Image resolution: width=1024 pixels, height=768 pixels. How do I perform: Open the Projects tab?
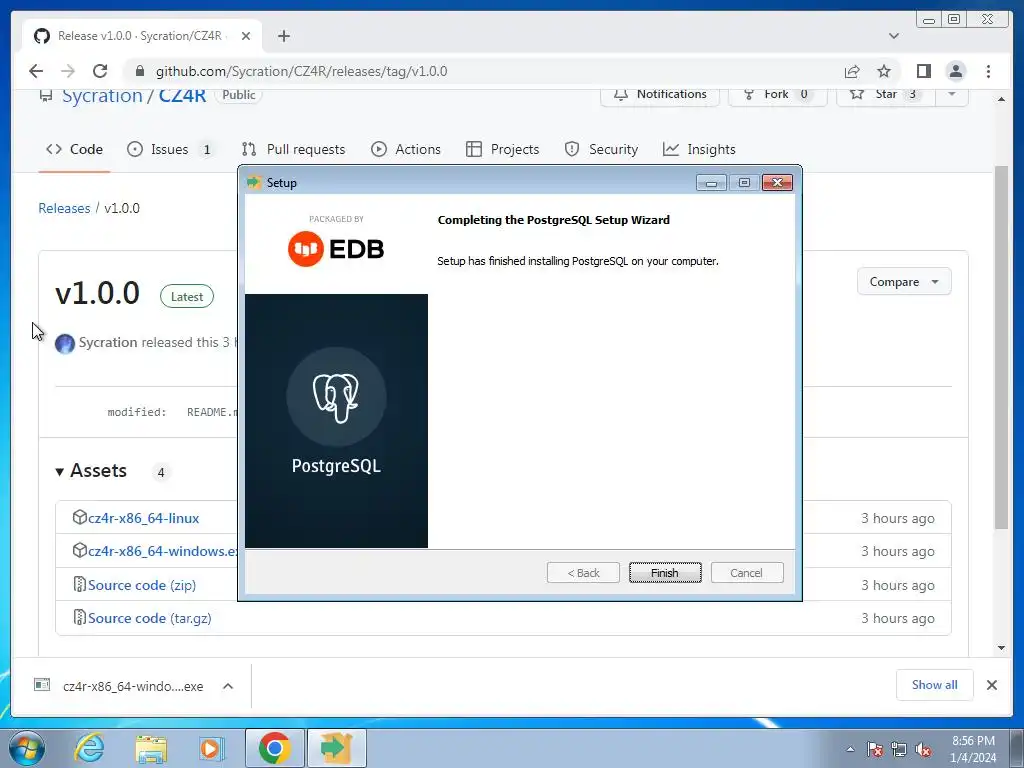click(x=502, y=149)
